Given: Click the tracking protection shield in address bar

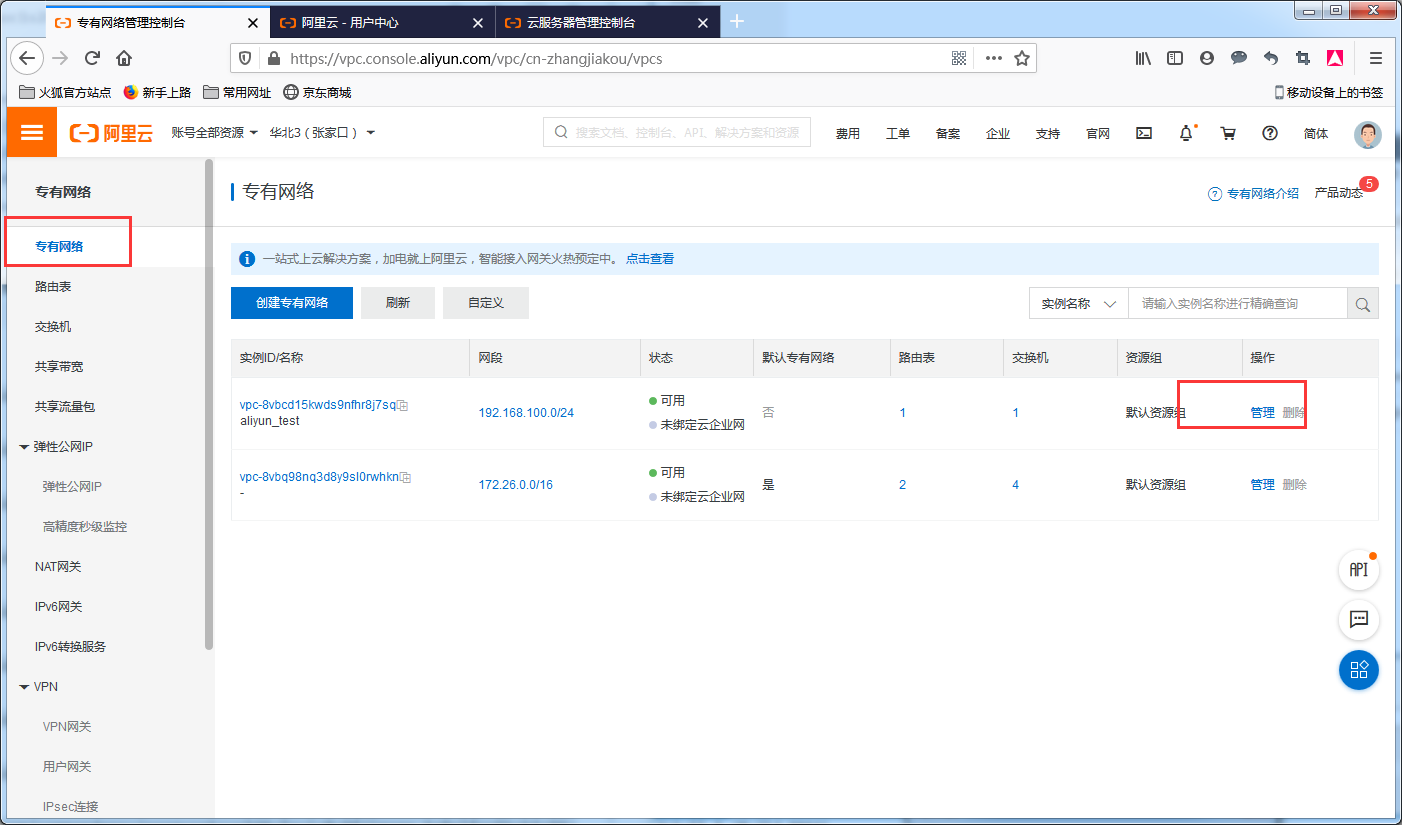Looking at the screenshot, I should coord(245,58).
